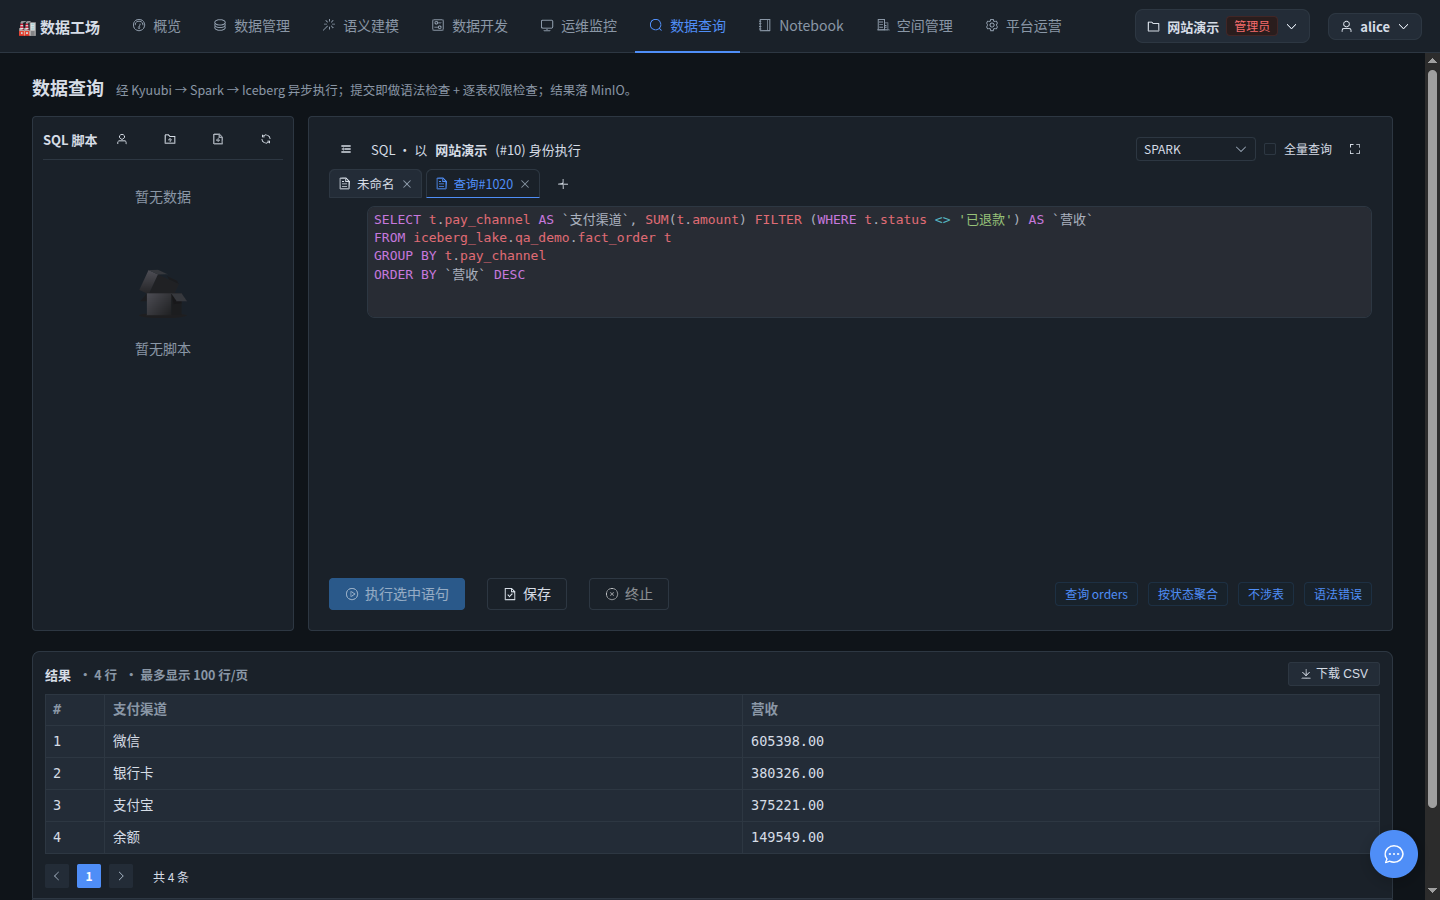Click the 数据工场 logo icon

pos(27,27)
